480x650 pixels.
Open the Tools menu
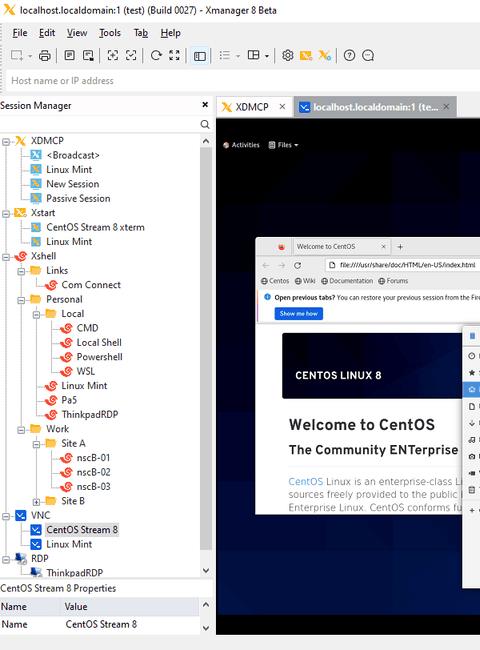pyautogui.click(x=110, y=33)
